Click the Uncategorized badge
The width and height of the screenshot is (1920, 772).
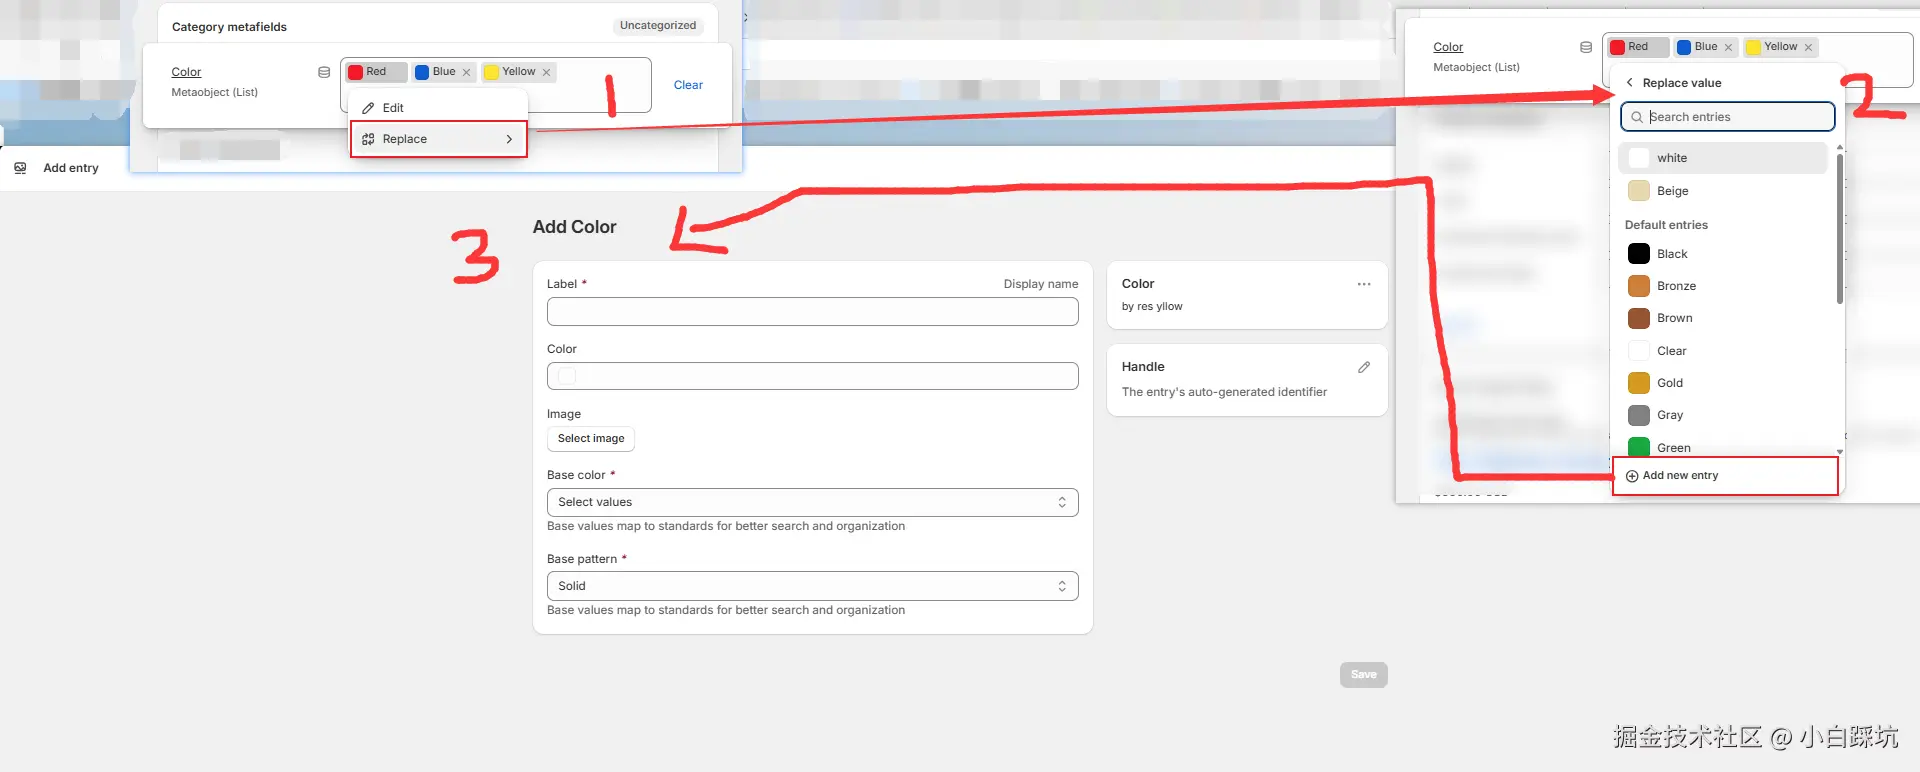658,26
